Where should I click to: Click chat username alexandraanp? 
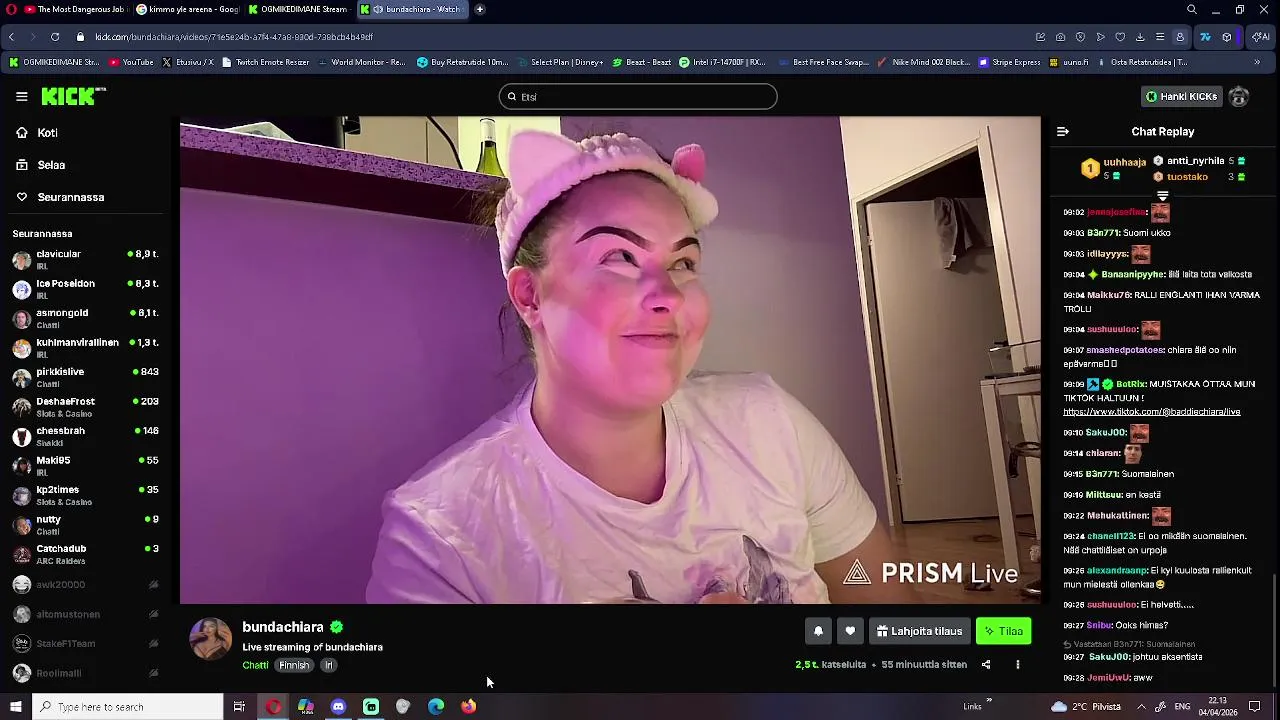[1114, 571]
